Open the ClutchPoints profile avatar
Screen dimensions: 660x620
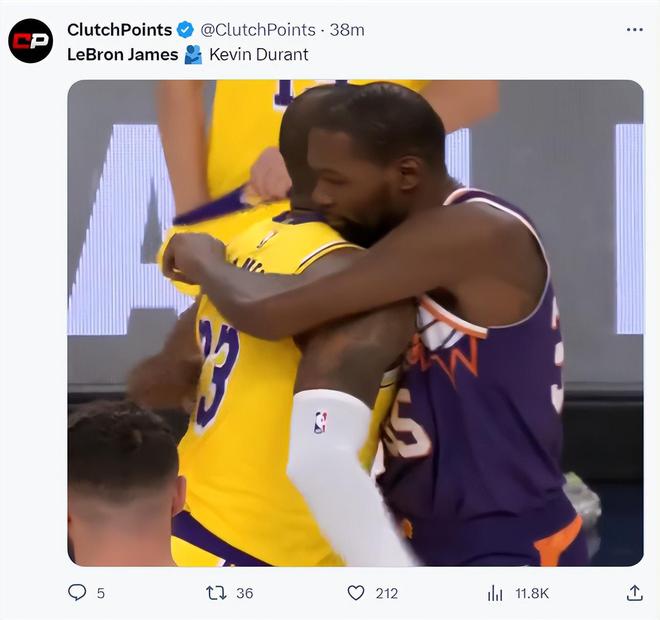(30, 41)
